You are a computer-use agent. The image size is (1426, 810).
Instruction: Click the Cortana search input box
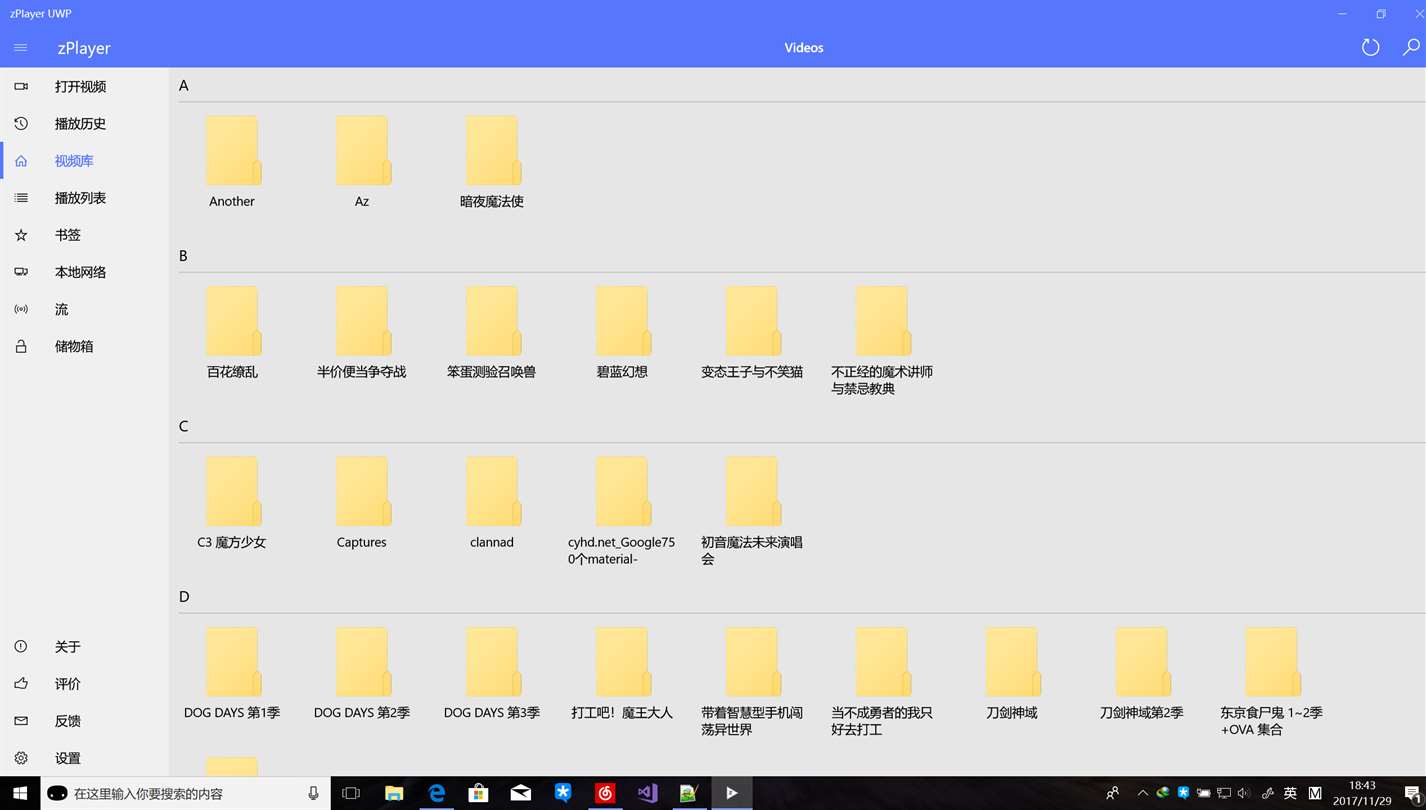click(x=185, y=793)
